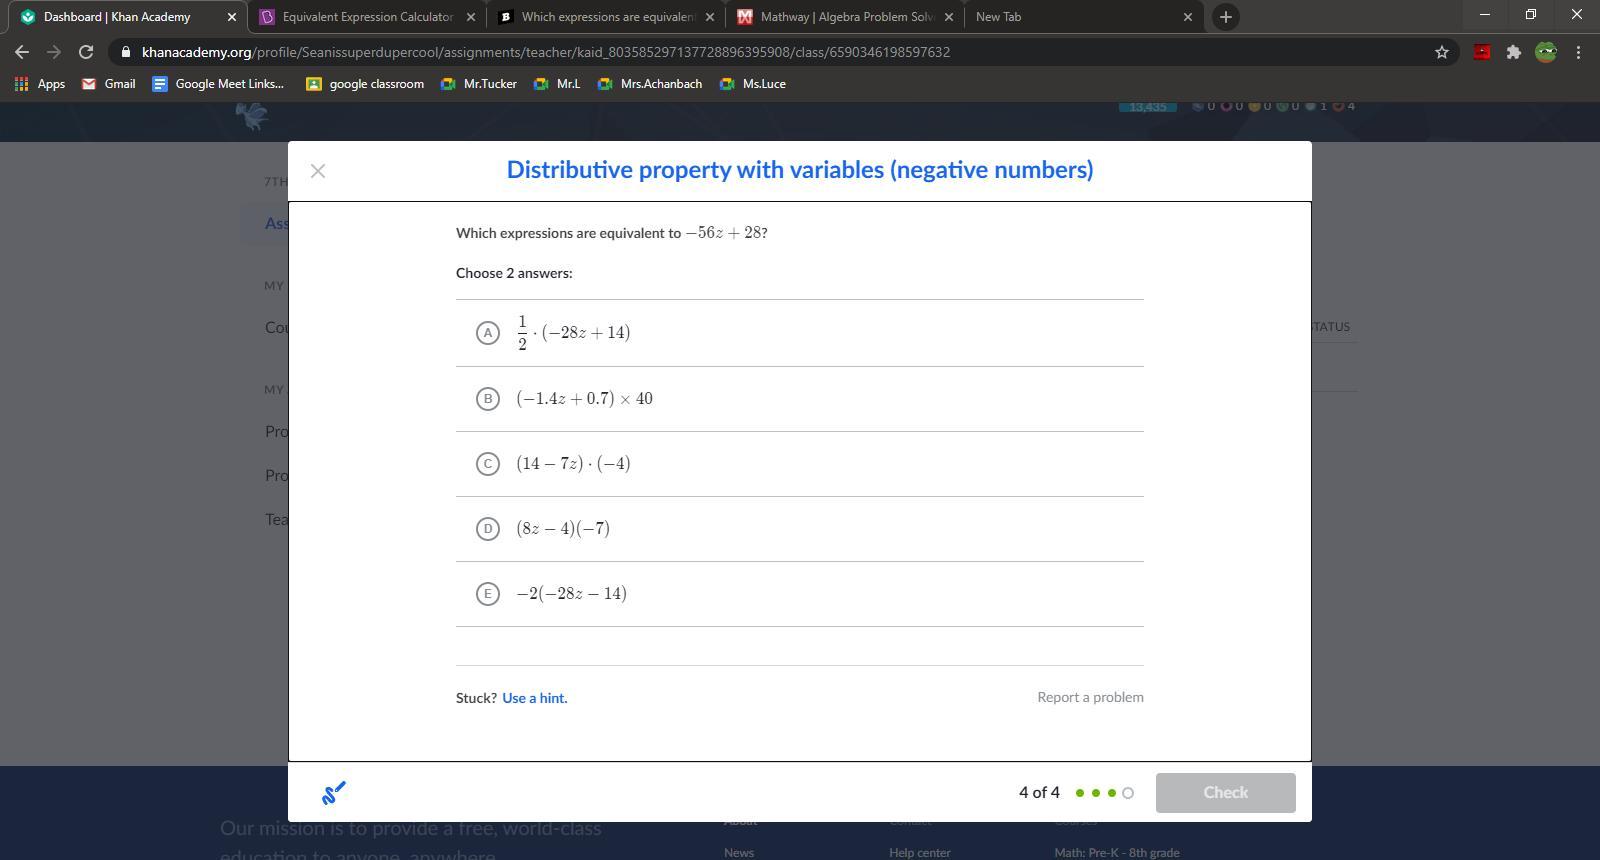Open the Ms.Luce bookmark

(x=753, y=84)
